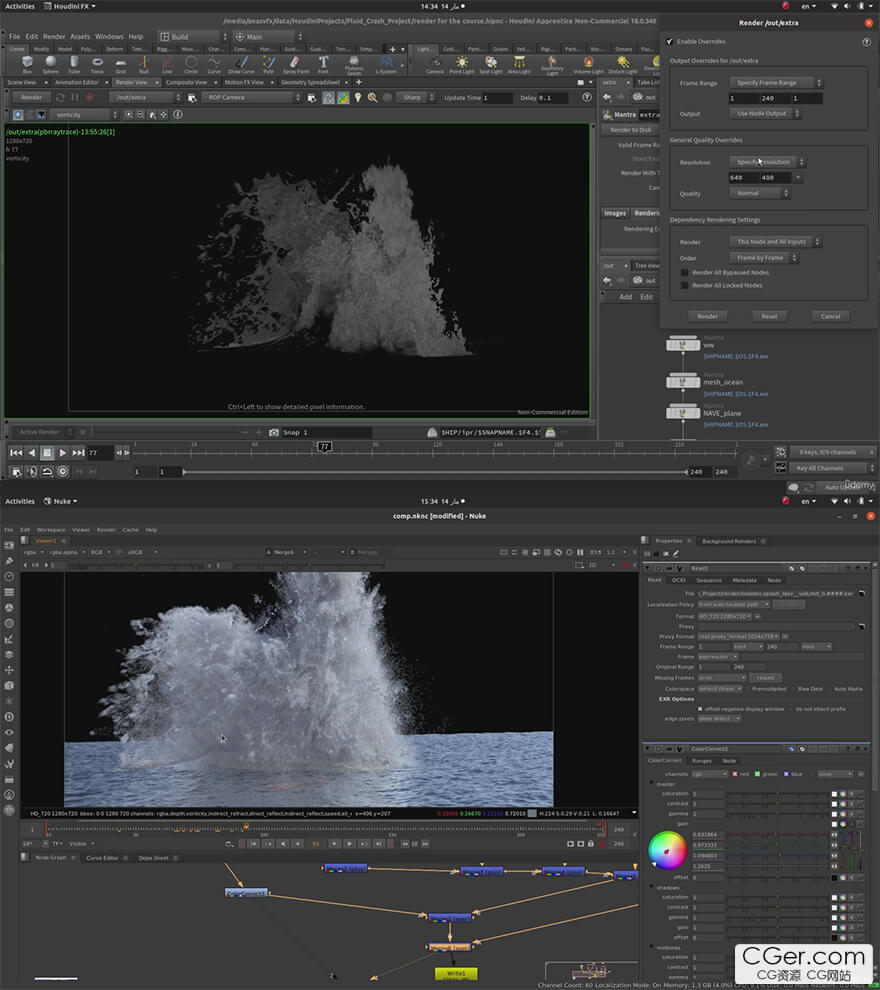Click the Render View help icon

click(x=587, y=97)
